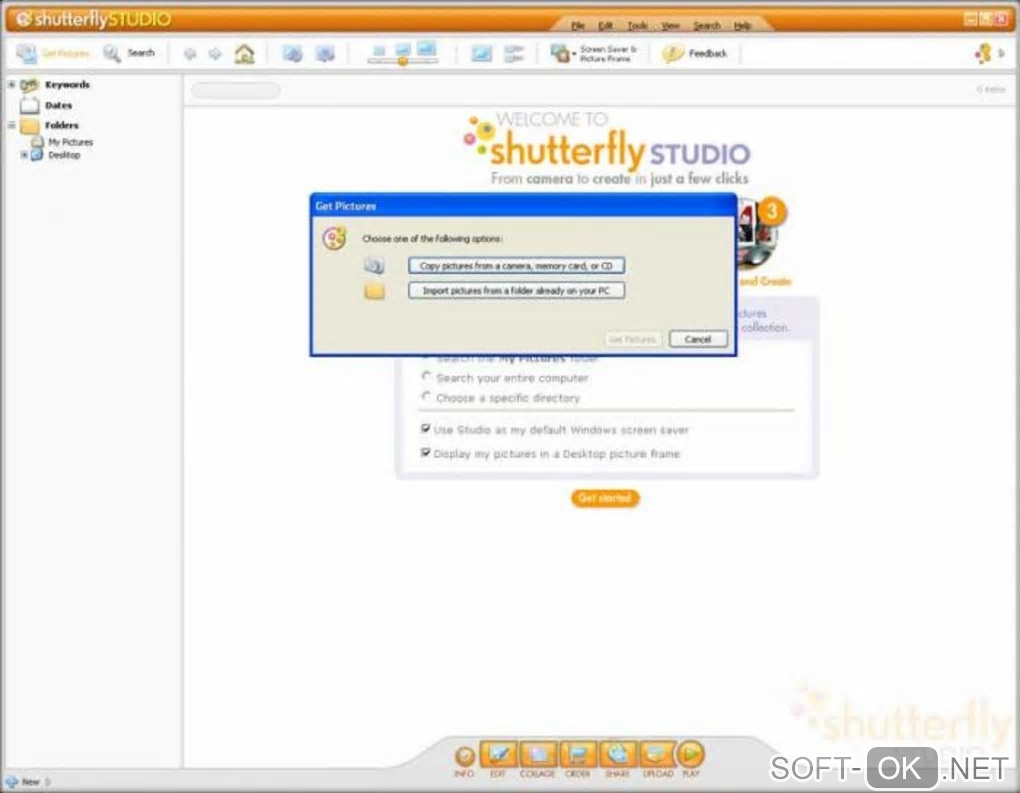
Task: Expand the Desktop folder node
Action: 24,155
